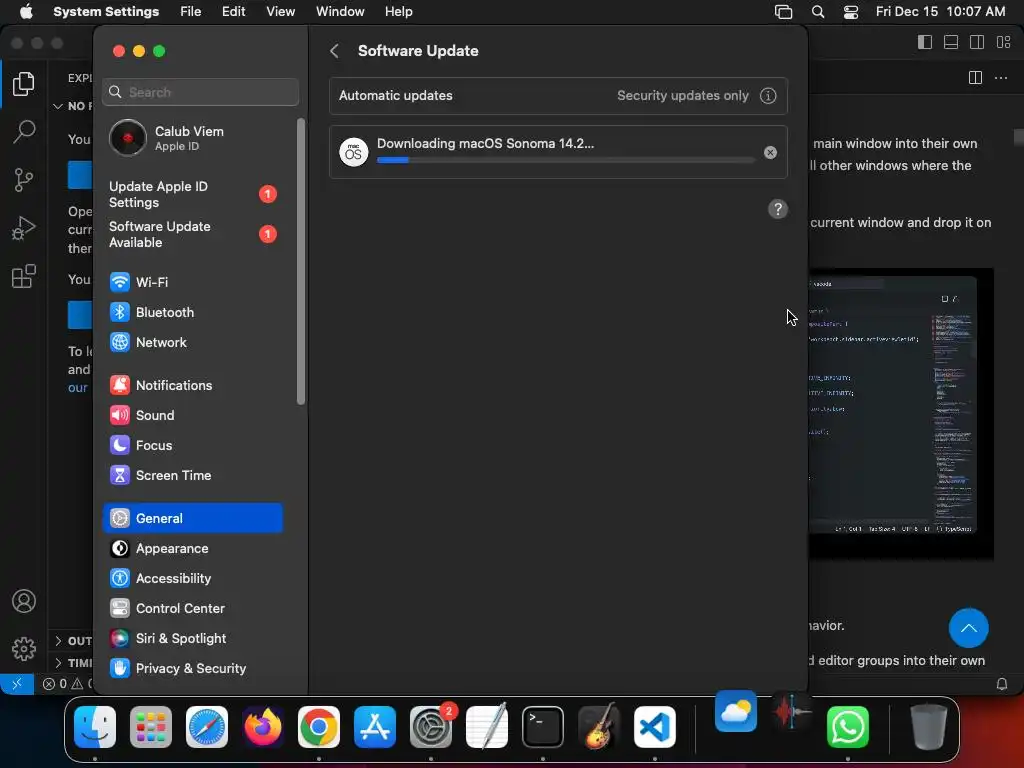Open the Software Update help button
1024x768 pixels.
click(x=778, y=209)
